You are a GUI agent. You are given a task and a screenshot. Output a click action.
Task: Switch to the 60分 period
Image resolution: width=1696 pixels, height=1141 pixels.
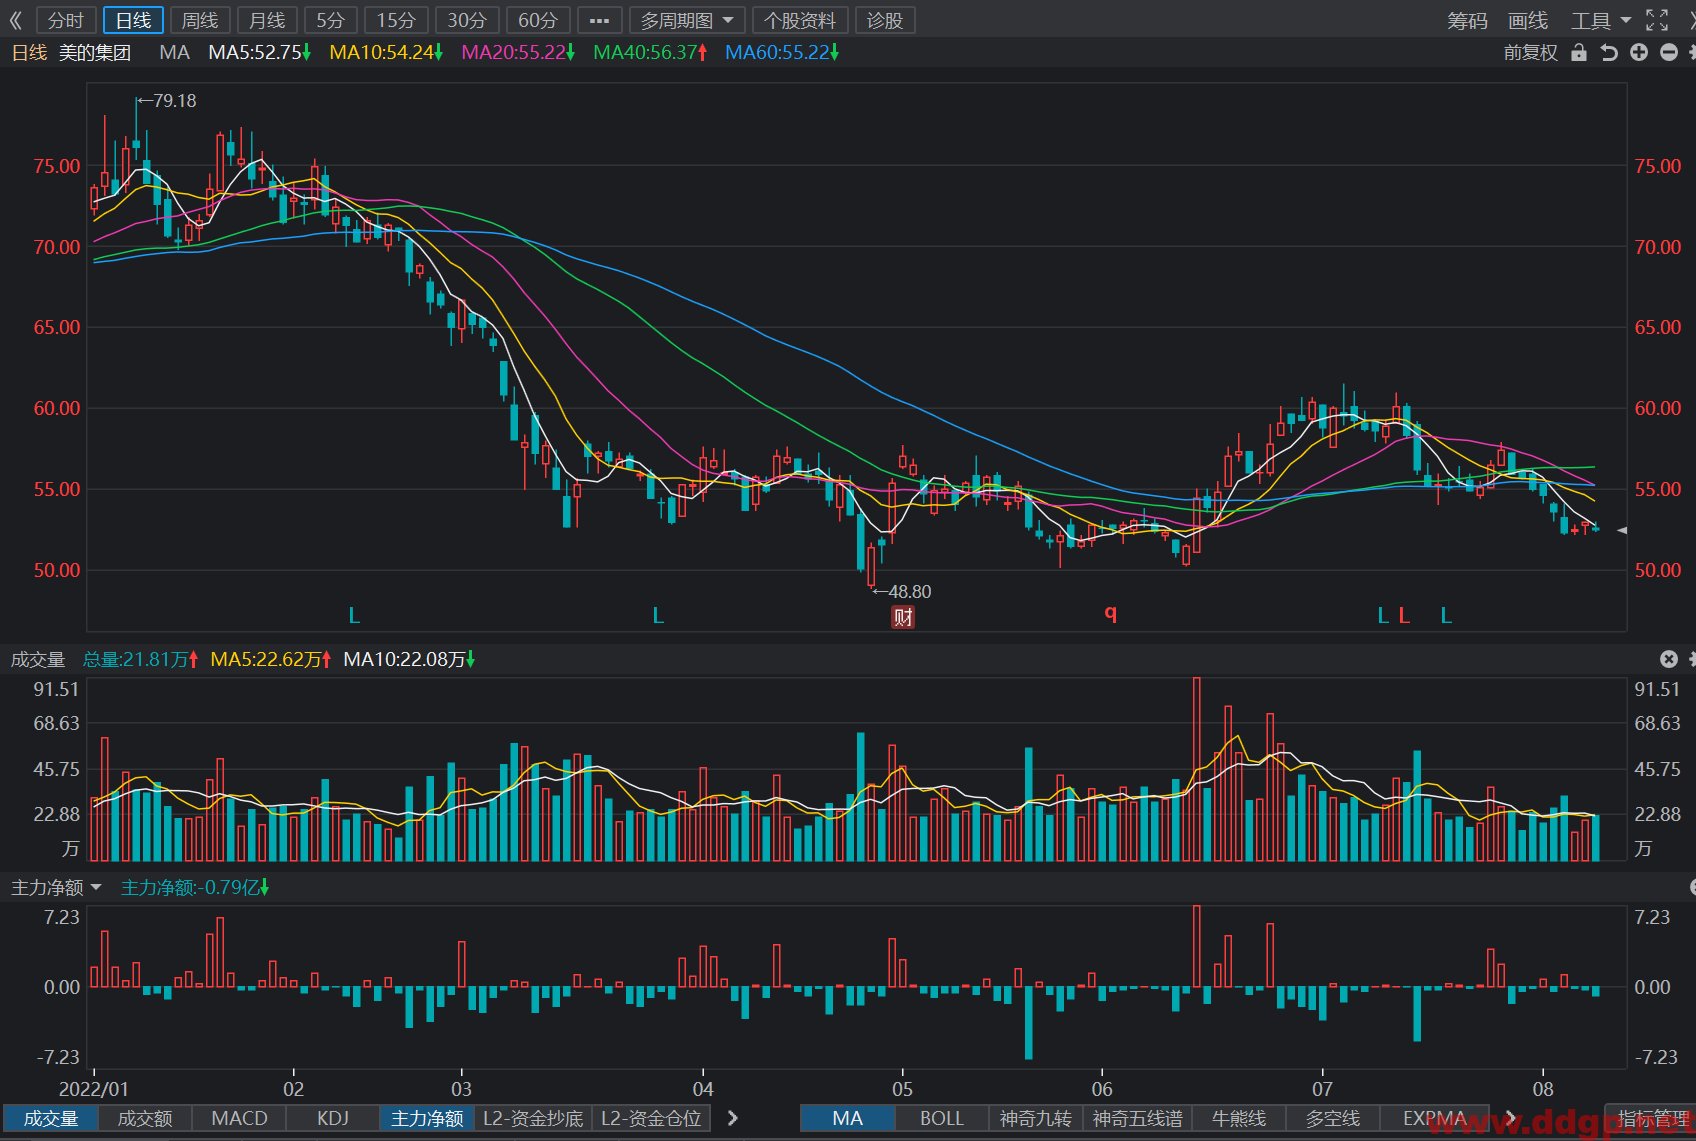[538, 20]
